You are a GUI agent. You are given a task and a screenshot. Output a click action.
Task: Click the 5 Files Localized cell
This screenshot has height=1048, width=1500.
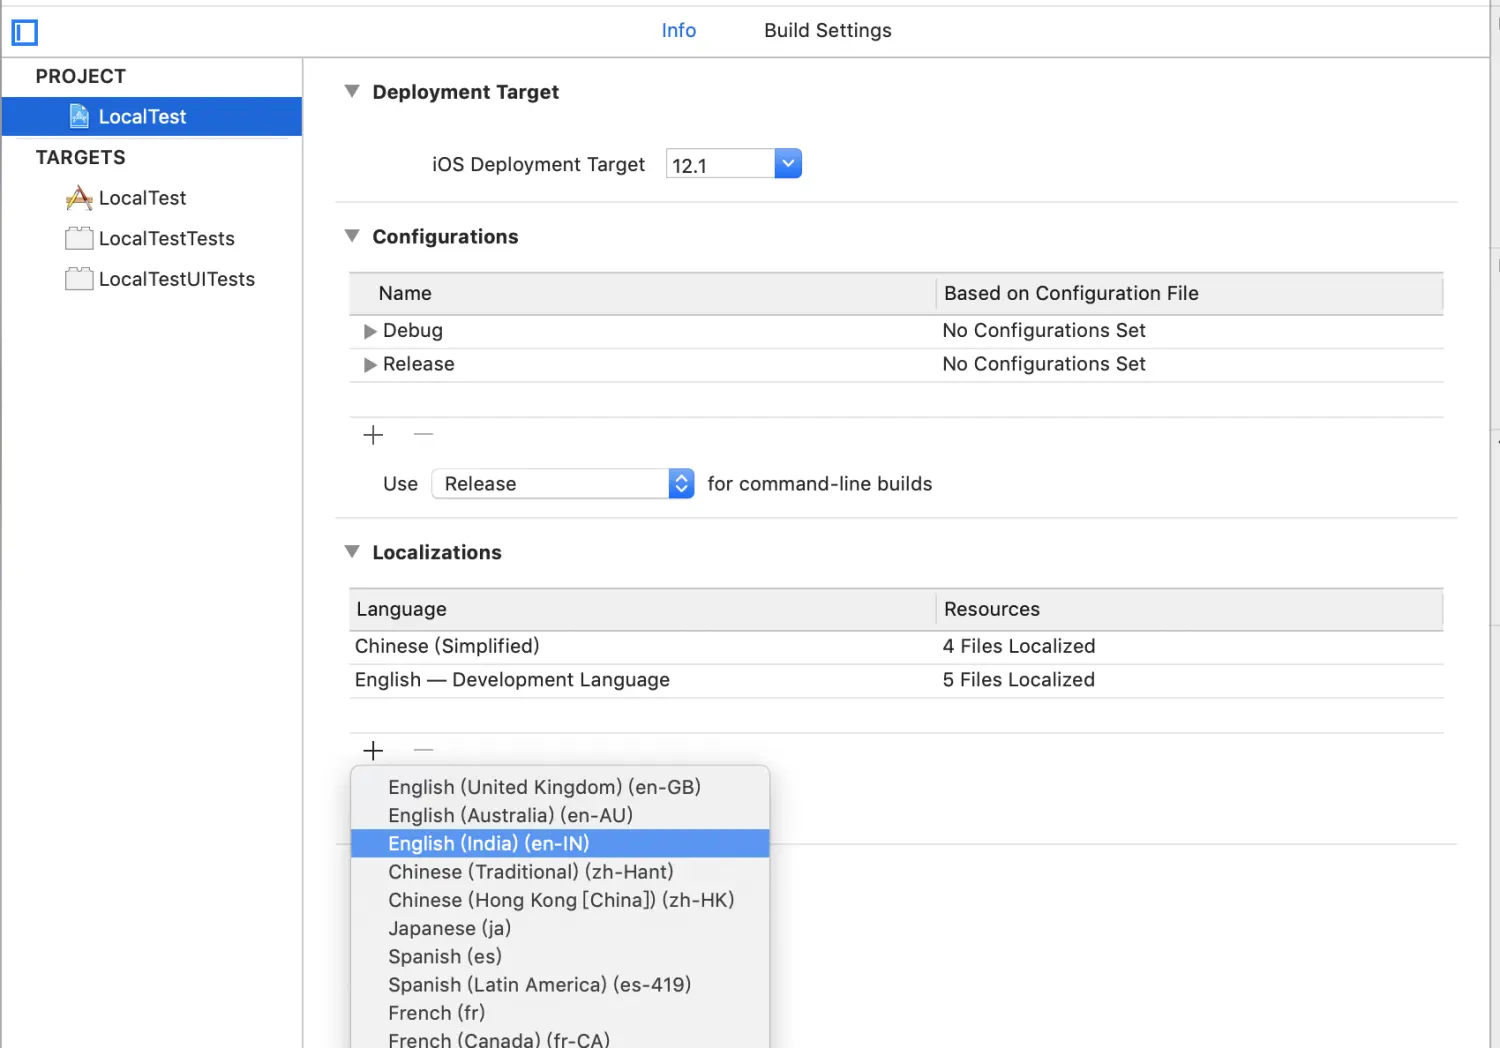[1019, 680]
